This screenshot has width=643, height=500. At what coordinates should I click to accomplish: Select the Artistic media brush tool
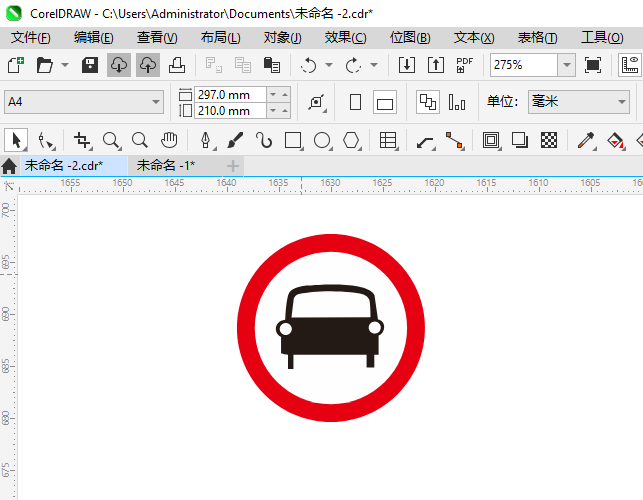coord(235,141)
